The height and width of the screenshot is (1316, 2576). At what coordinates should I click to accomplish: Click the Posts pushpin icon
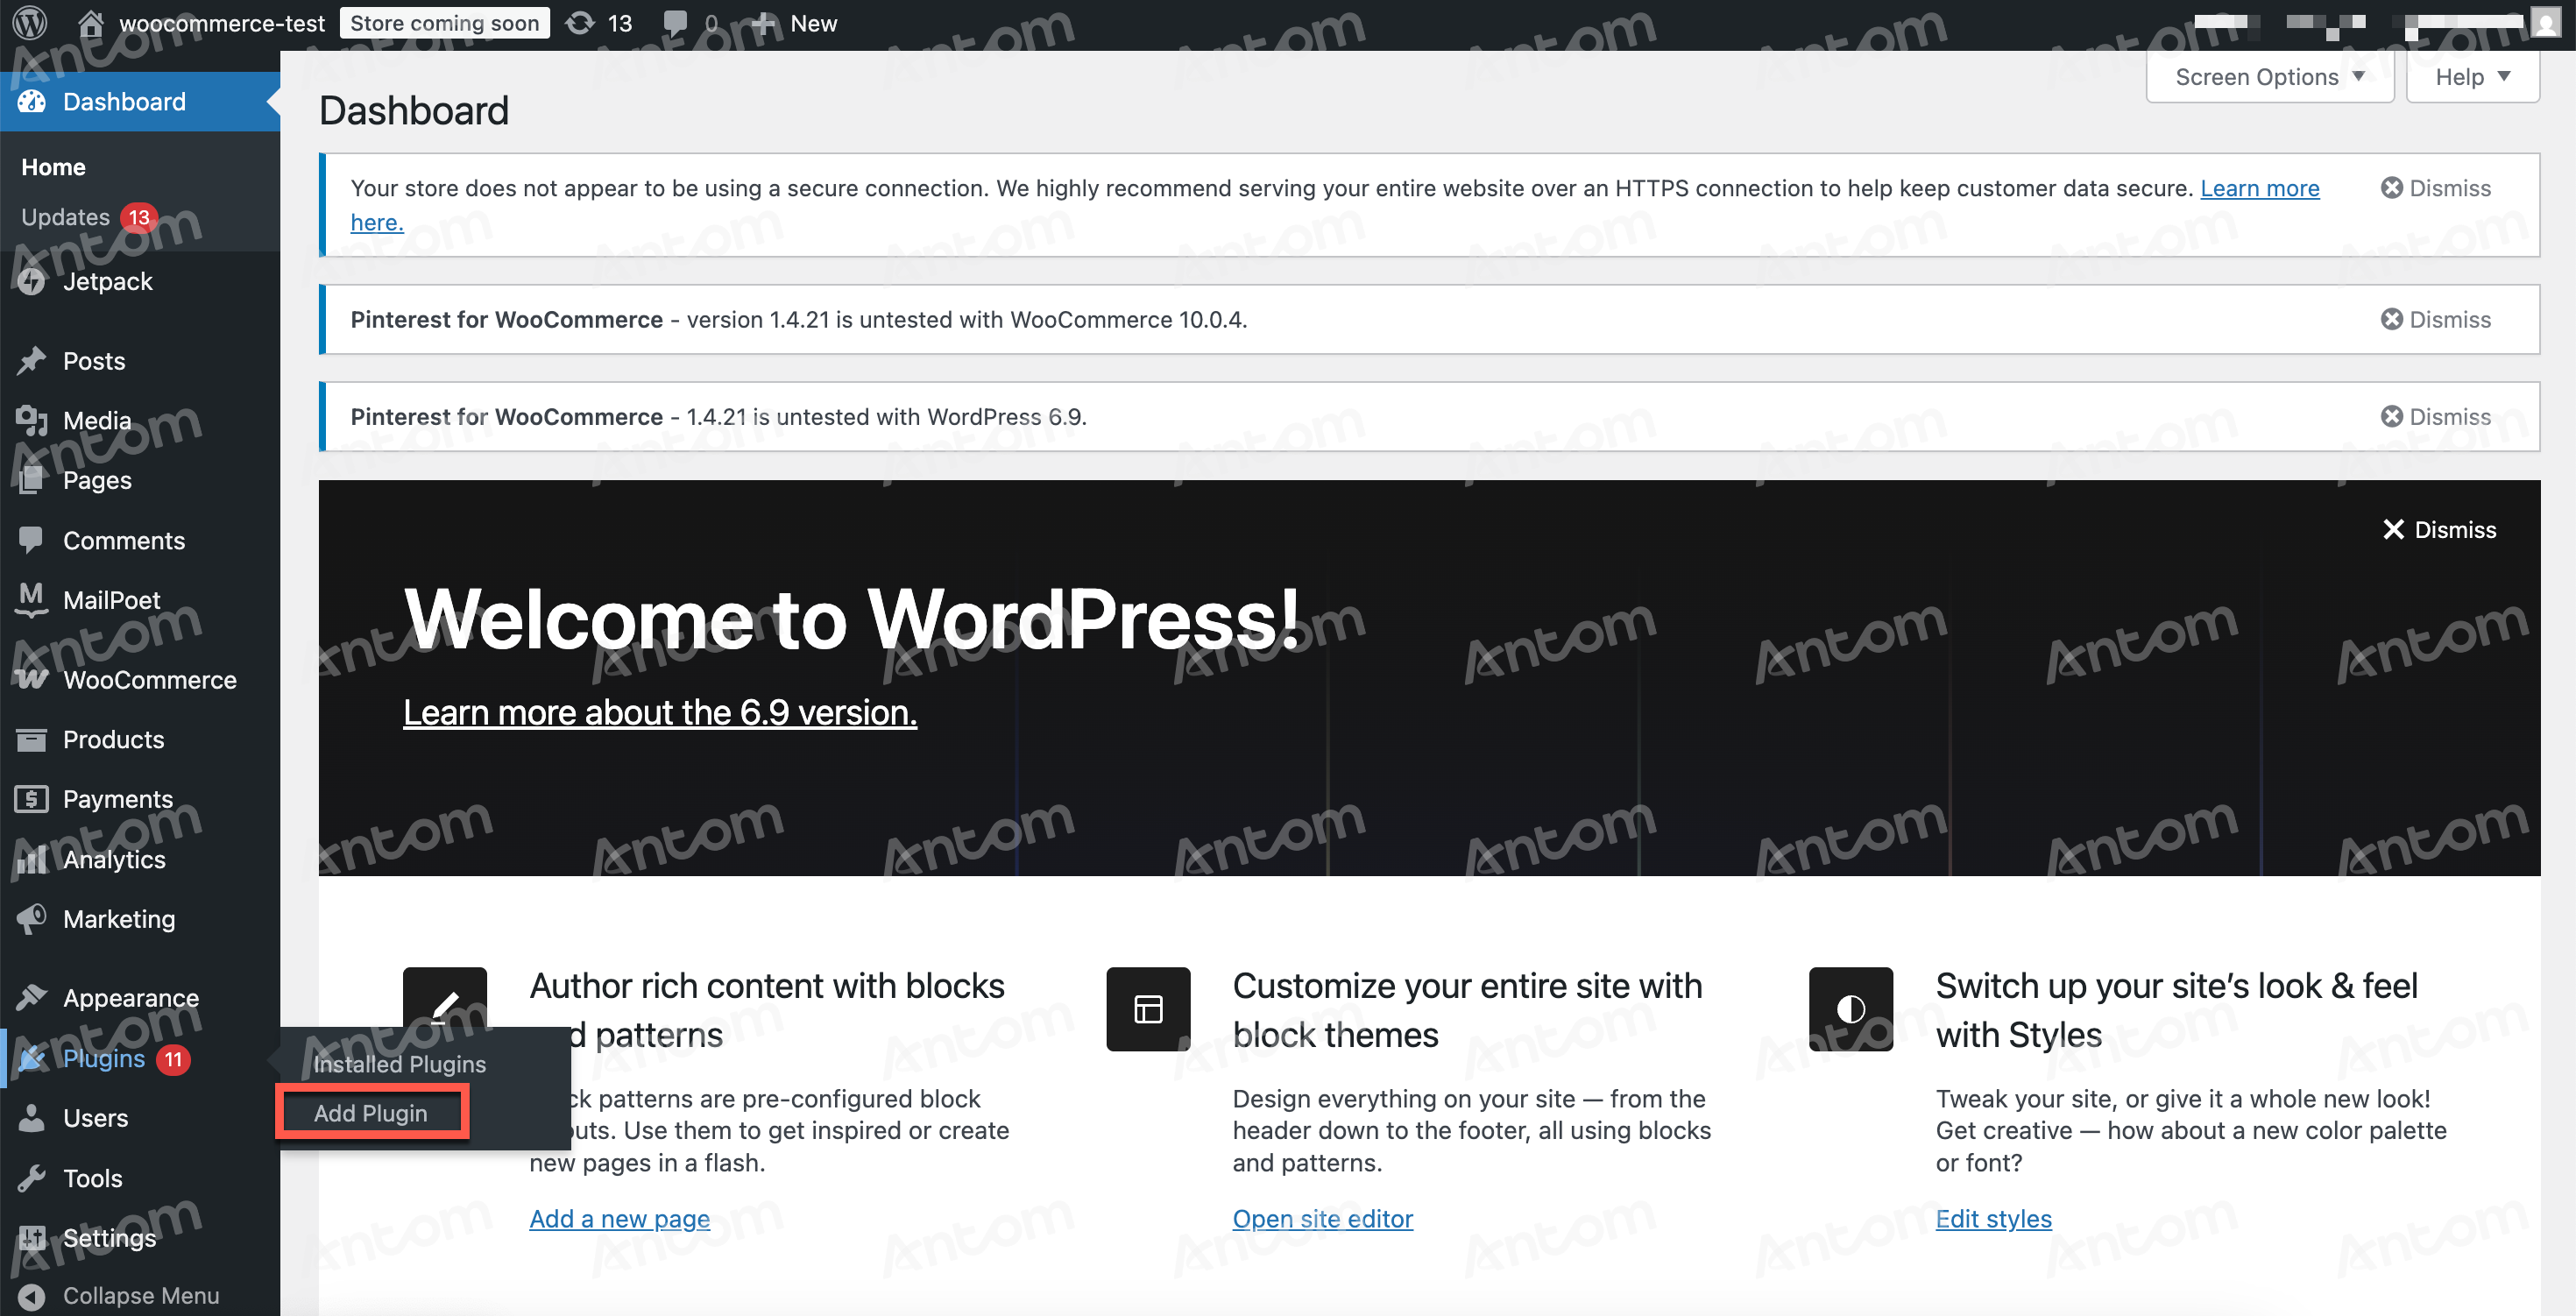pos(32,361)
